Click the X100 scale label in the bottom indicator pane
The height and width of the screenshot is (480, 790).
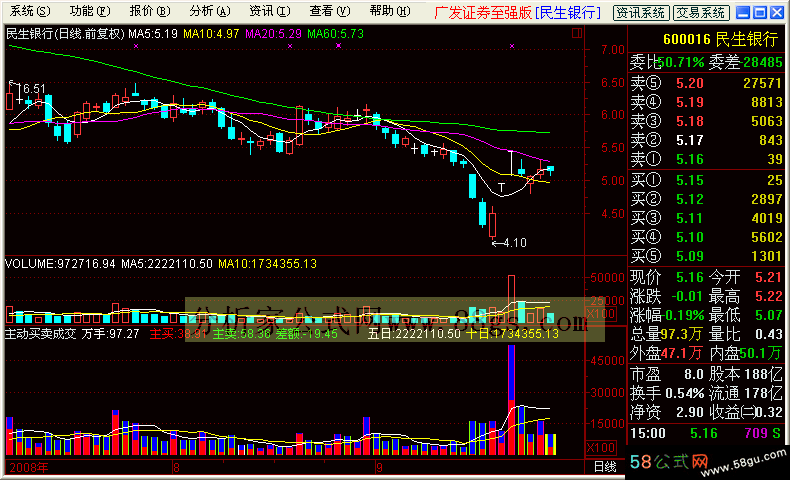coord(601,447)
